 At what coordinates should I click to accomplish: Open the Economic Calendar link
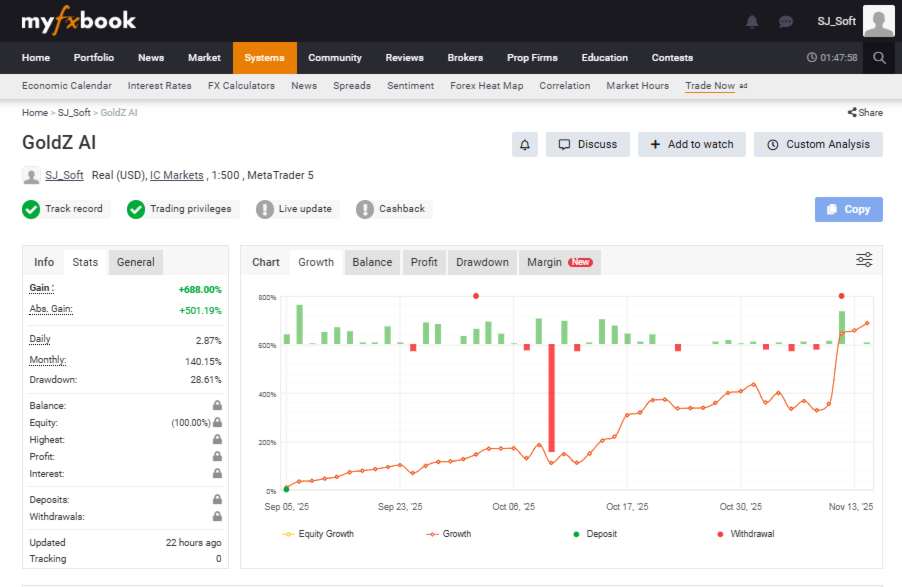[67, 86]
